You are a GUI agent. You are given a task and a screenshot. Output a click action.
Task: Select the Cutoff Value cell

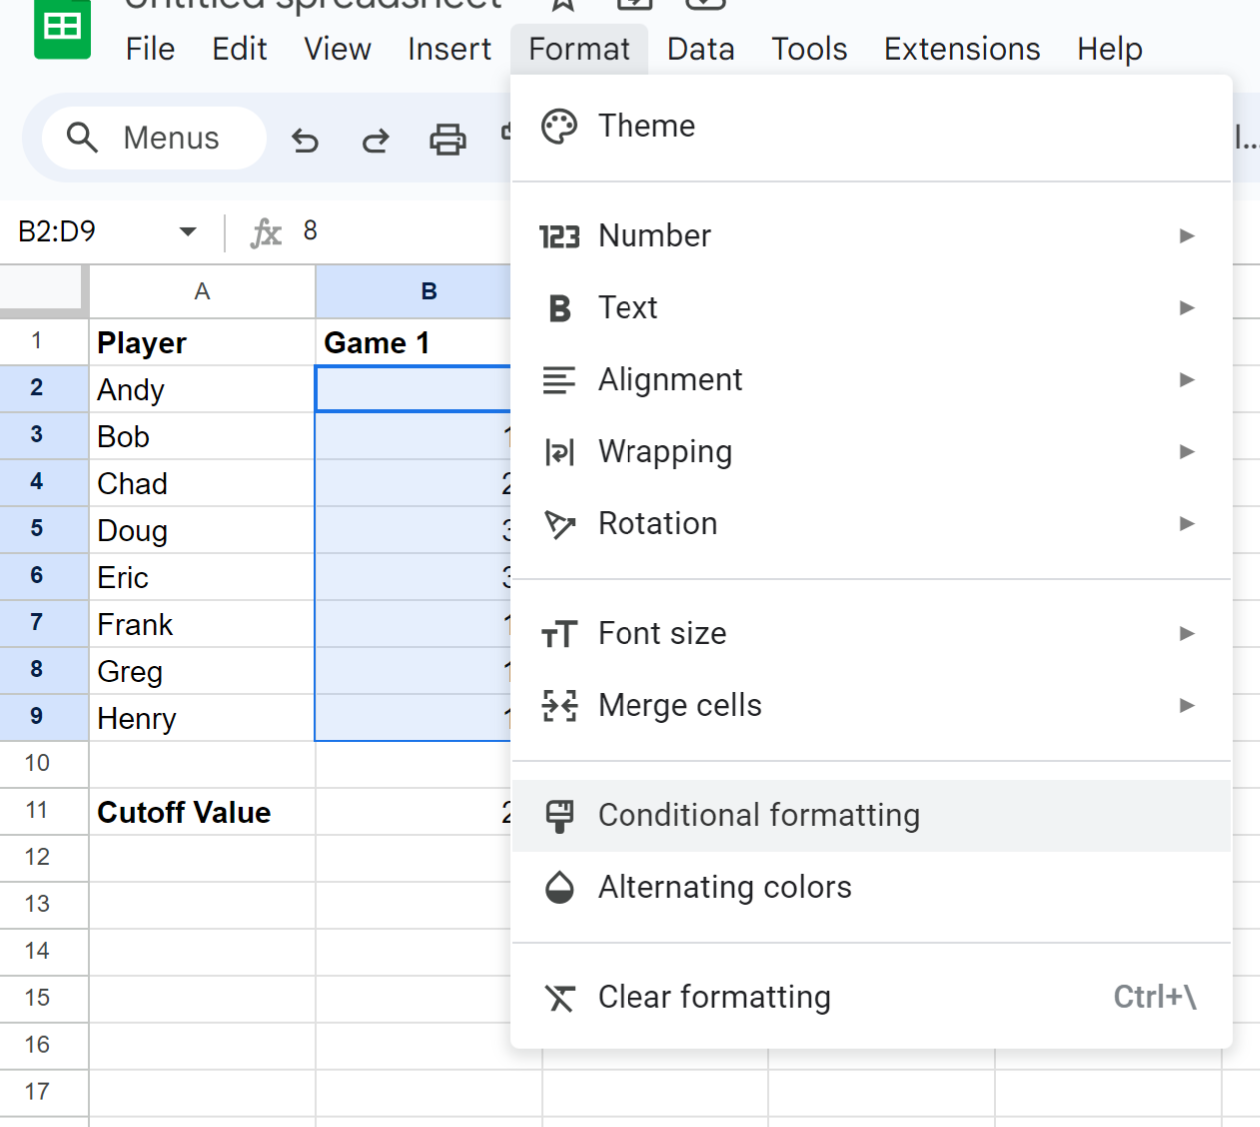point(202,812)
